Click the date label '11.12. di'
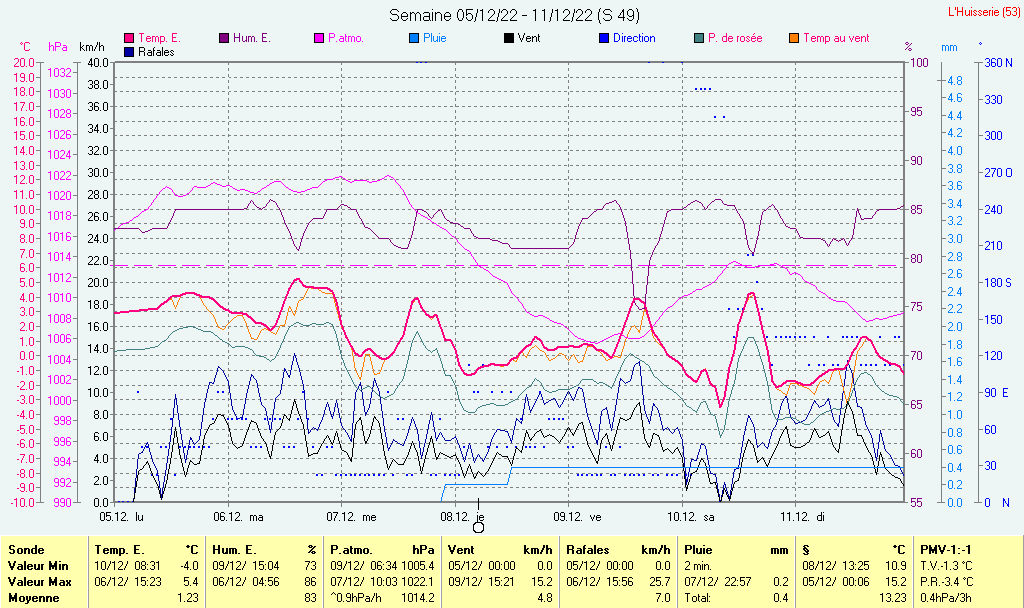 (803, 517)
